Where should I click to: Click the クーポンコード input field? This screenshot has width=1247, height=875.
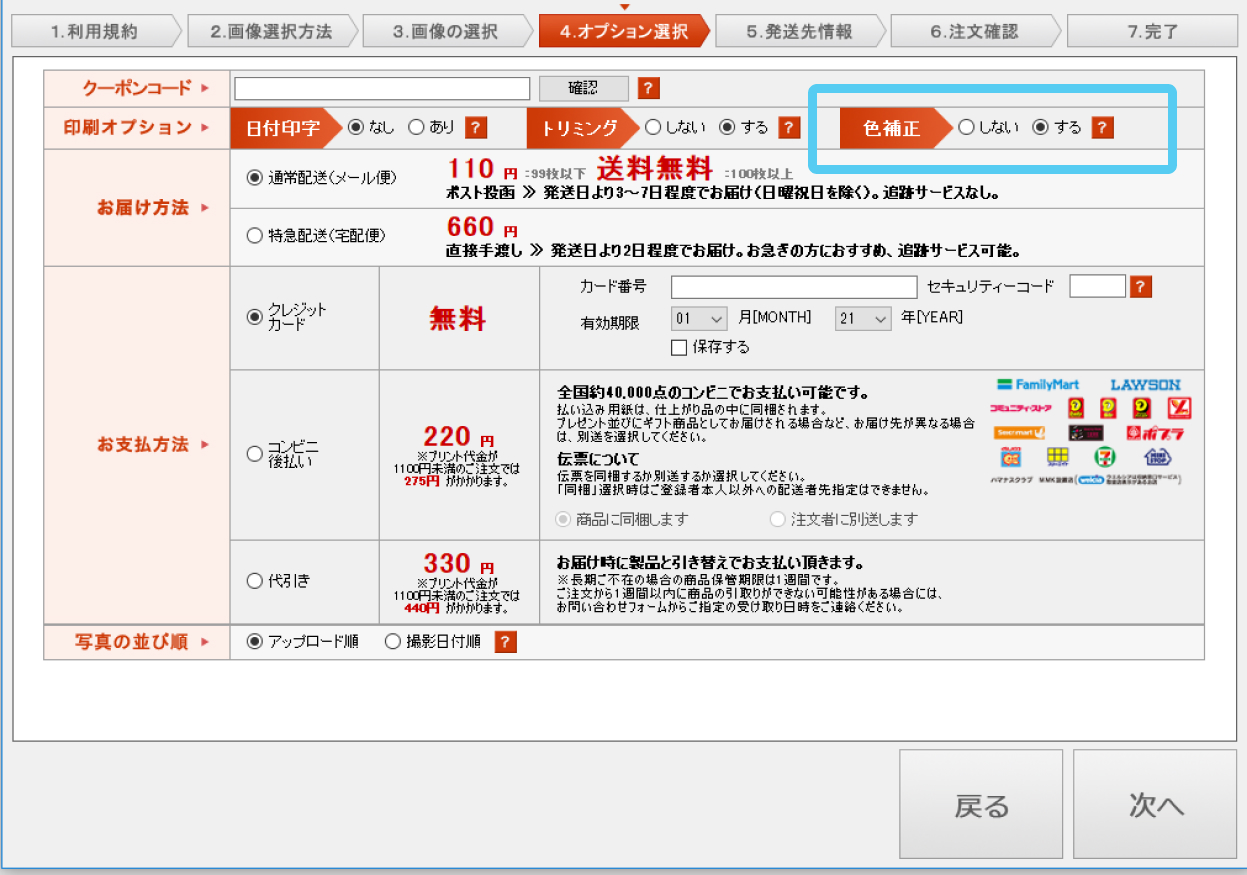click(381, 88)
